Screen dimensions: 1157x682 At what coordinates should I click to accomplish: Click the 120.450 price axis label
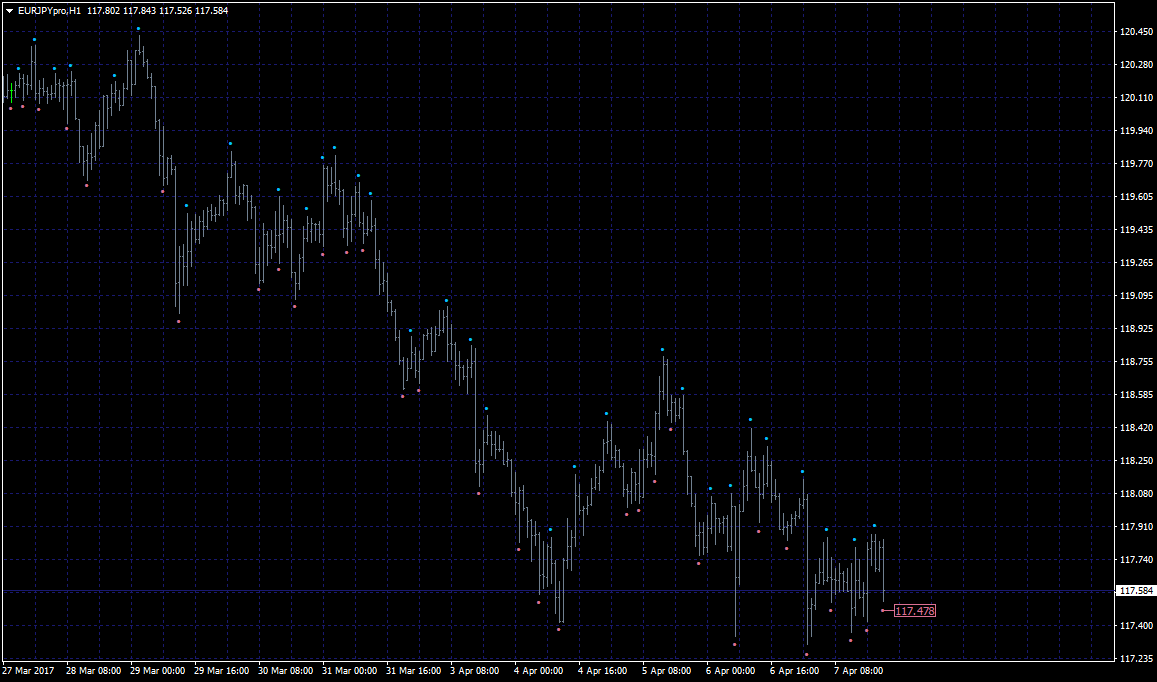coord(1136,32)
